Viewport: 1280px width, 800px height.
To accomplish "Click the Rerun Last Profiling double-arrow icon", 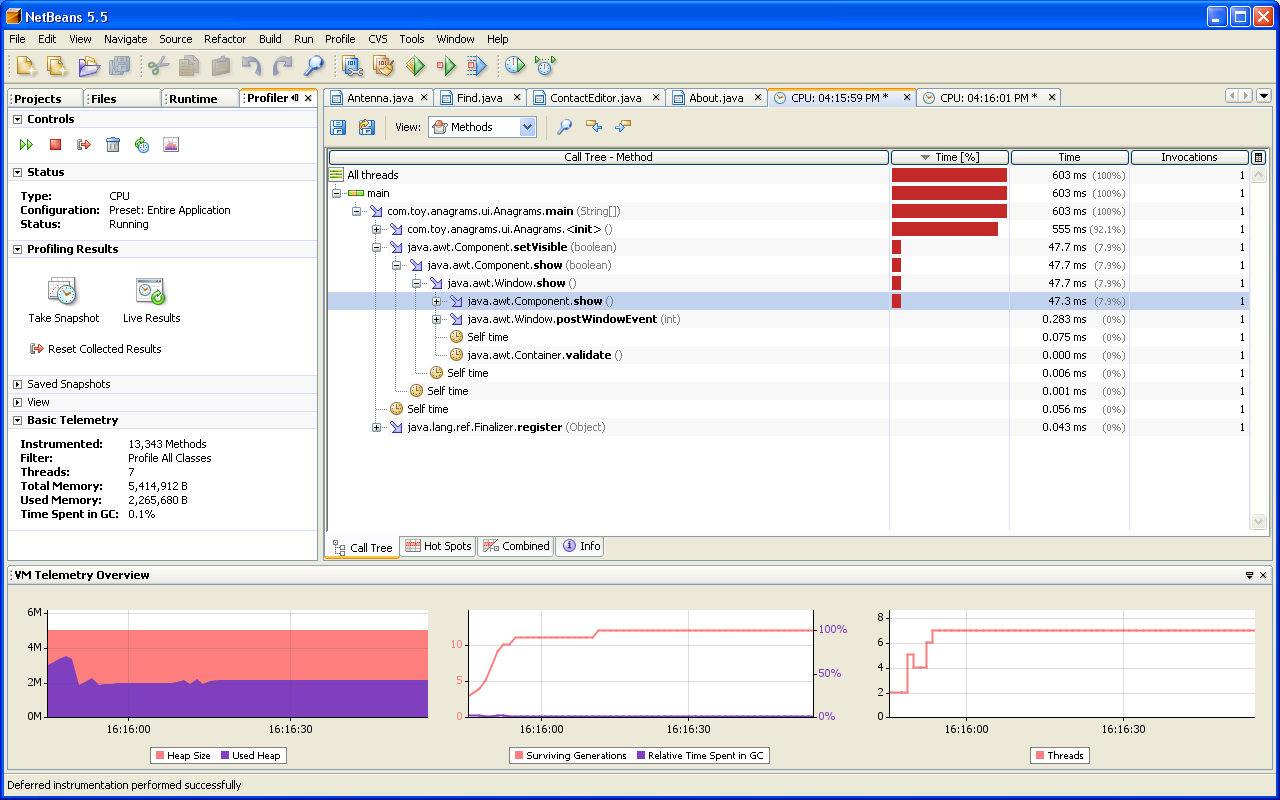I will pyautogui.click(x=26, y=145).
